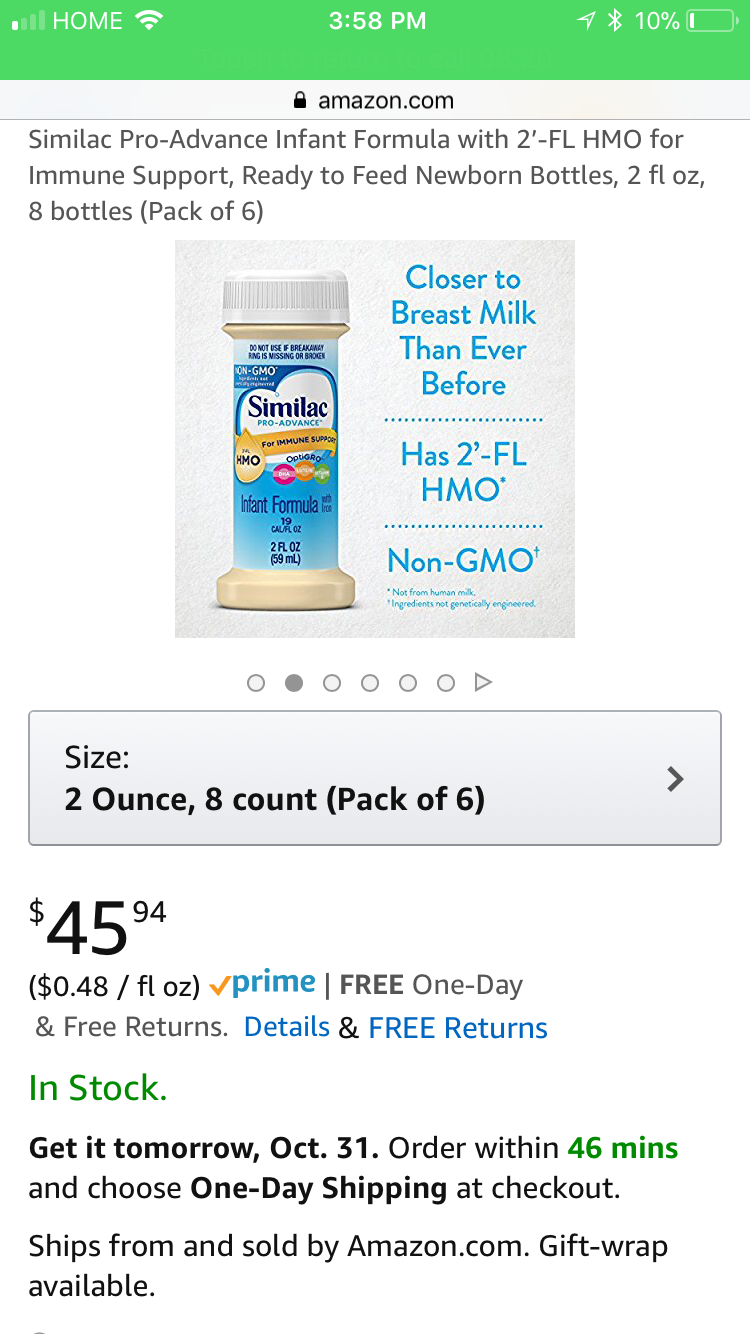The height and width of the screenshot is (1334, 750).
Task: Tap the location arrow icon in status bar
Action: (585, 20)
